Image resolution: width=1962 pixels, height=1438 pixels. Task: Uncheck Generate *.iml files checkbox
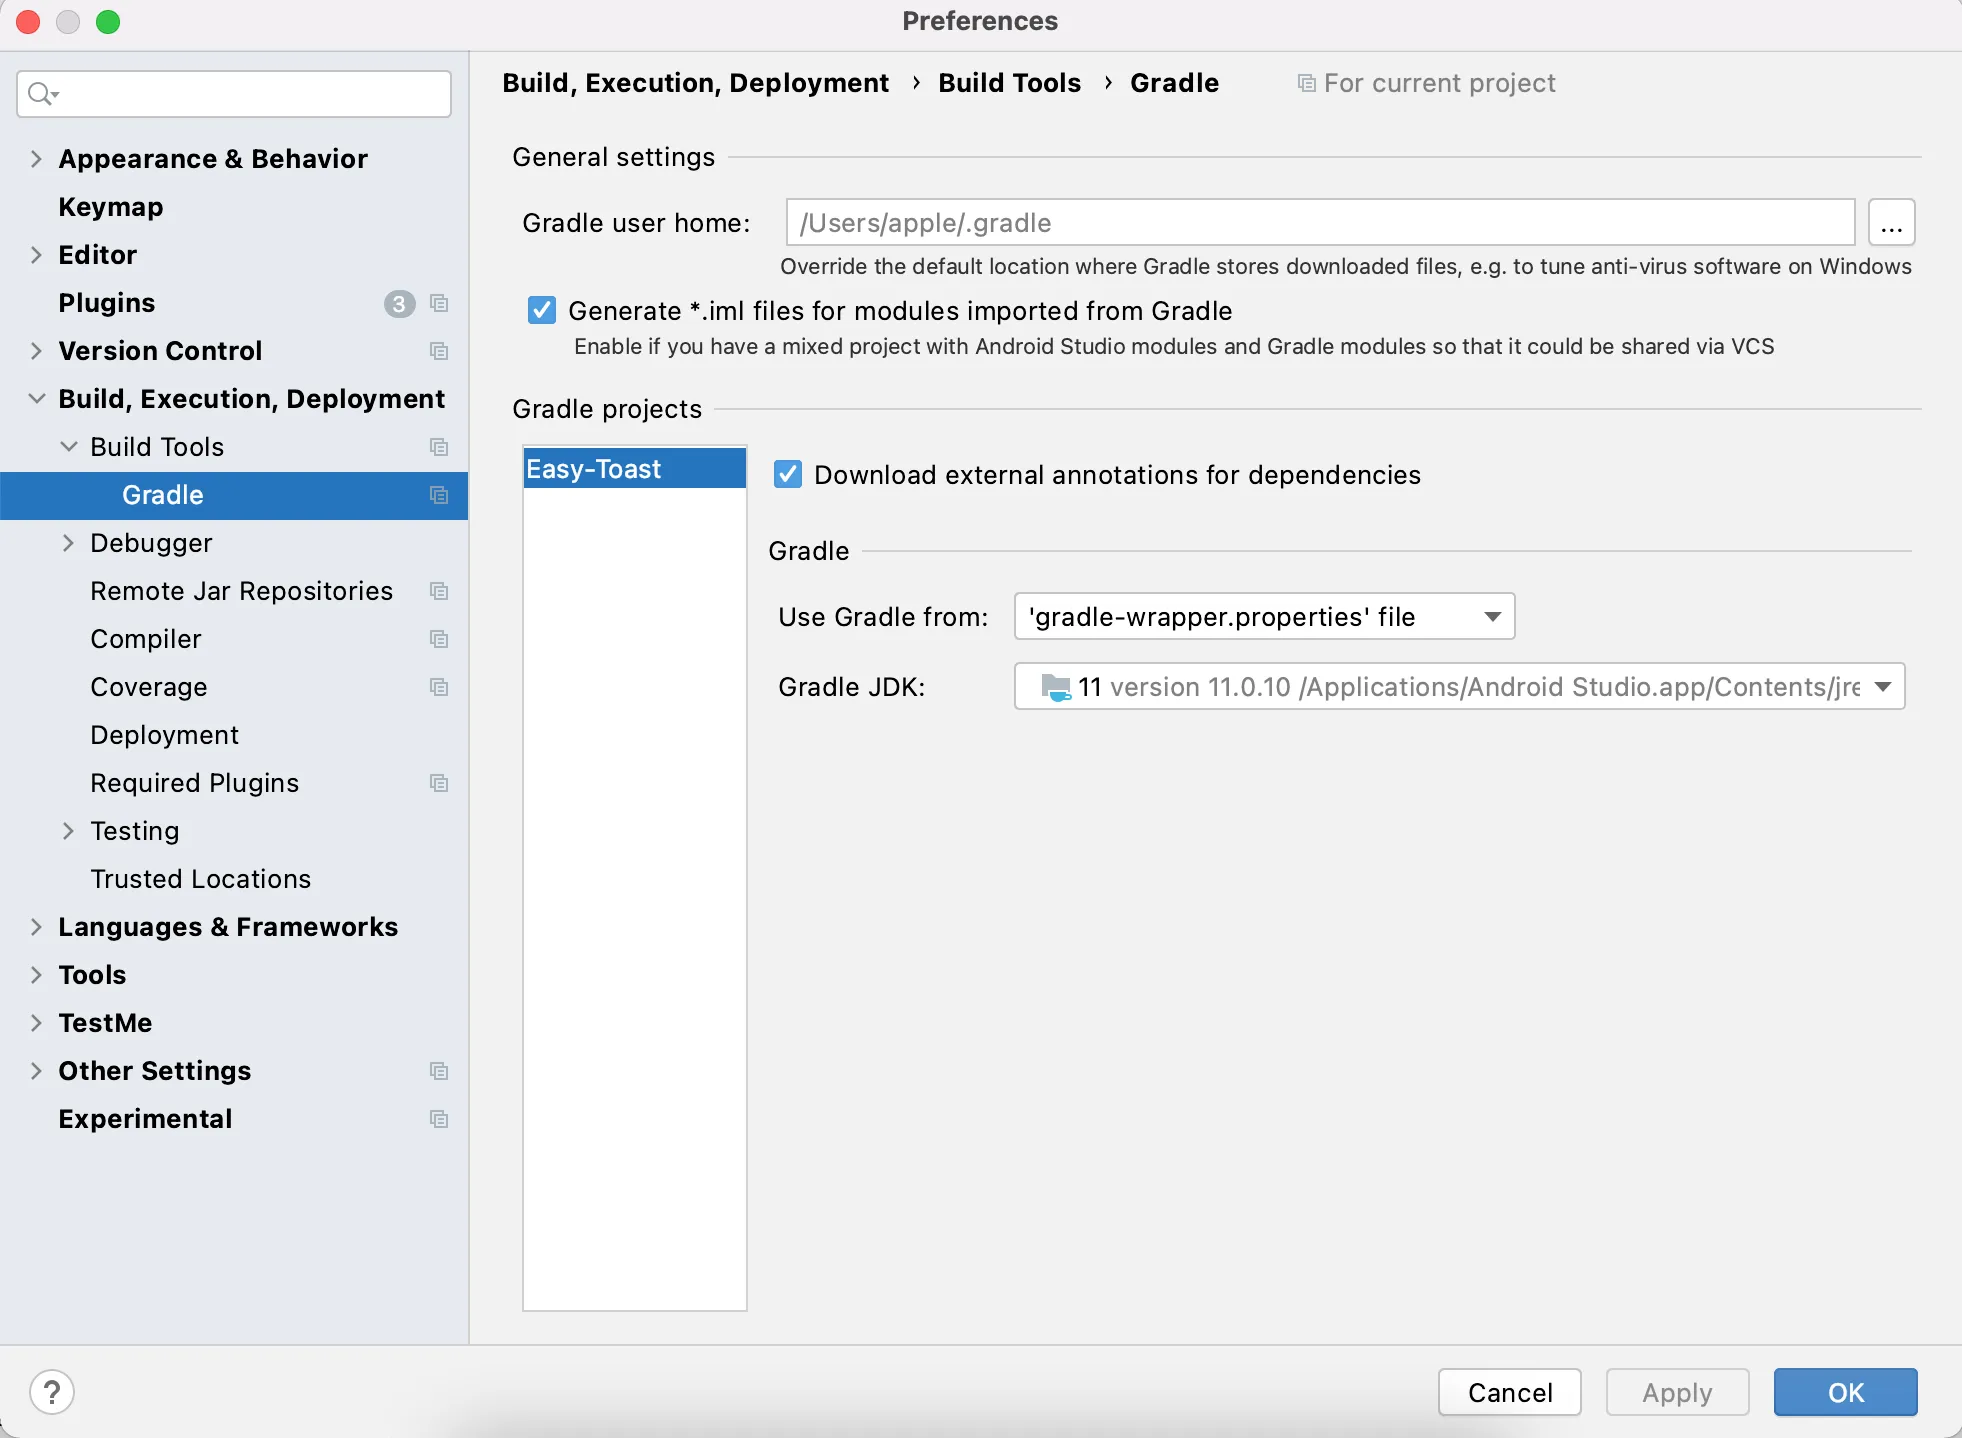pyautogui.click(x=542, y=311)
